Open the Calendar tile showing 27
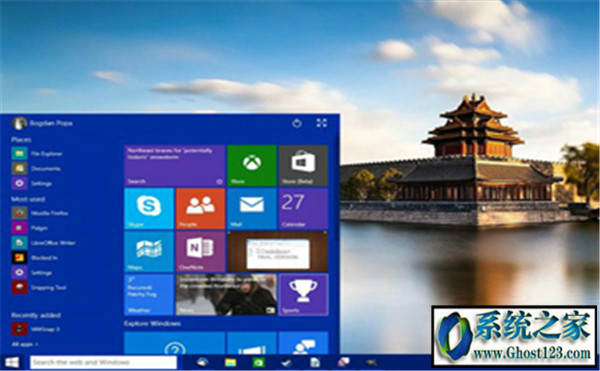 [x=303, y=208]
